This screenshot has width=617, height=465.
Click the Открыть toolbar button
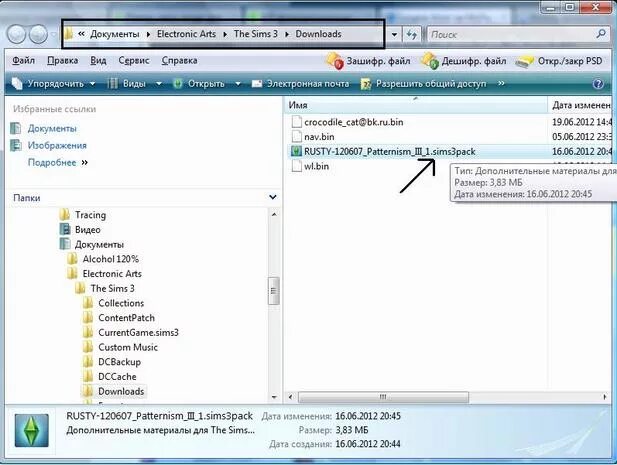[x=199, y=84]
